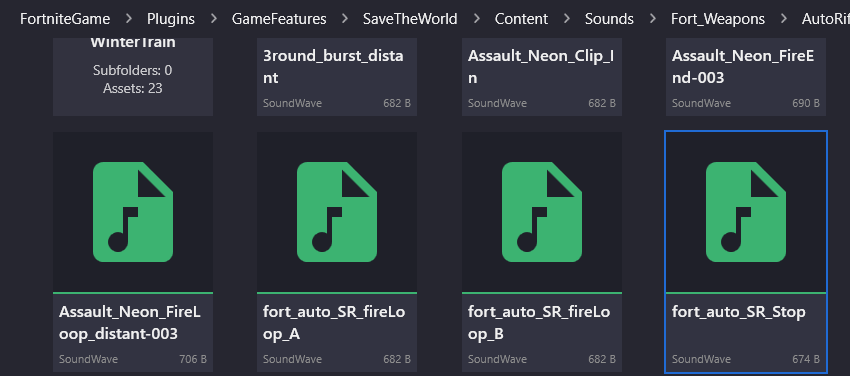The width and height of the screenshot is (850, 376).
Task: Click chevron after Plugins breadcrumb
Action: coord(214,19)
